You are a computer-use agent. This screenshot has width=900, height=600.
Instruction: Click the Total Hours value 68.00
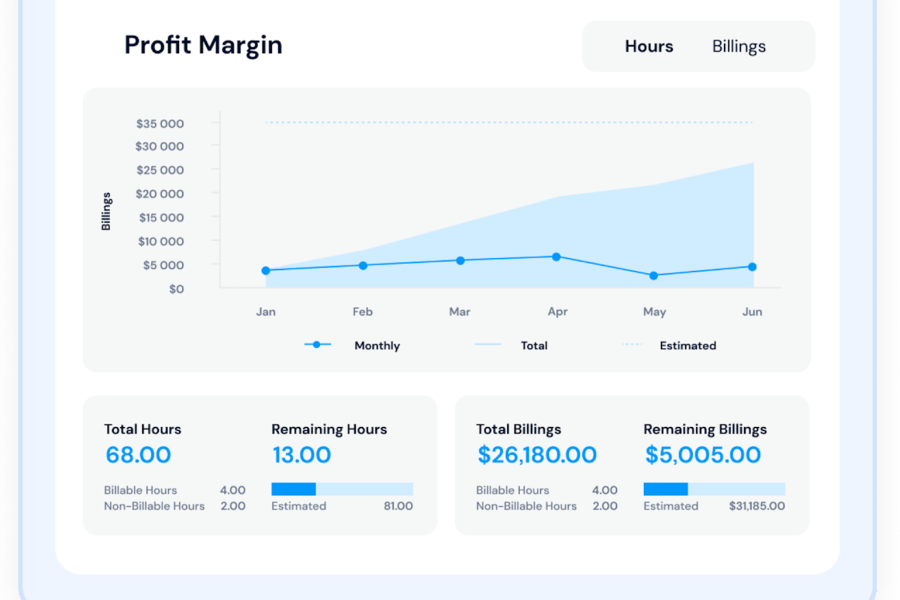click(138, 455)
